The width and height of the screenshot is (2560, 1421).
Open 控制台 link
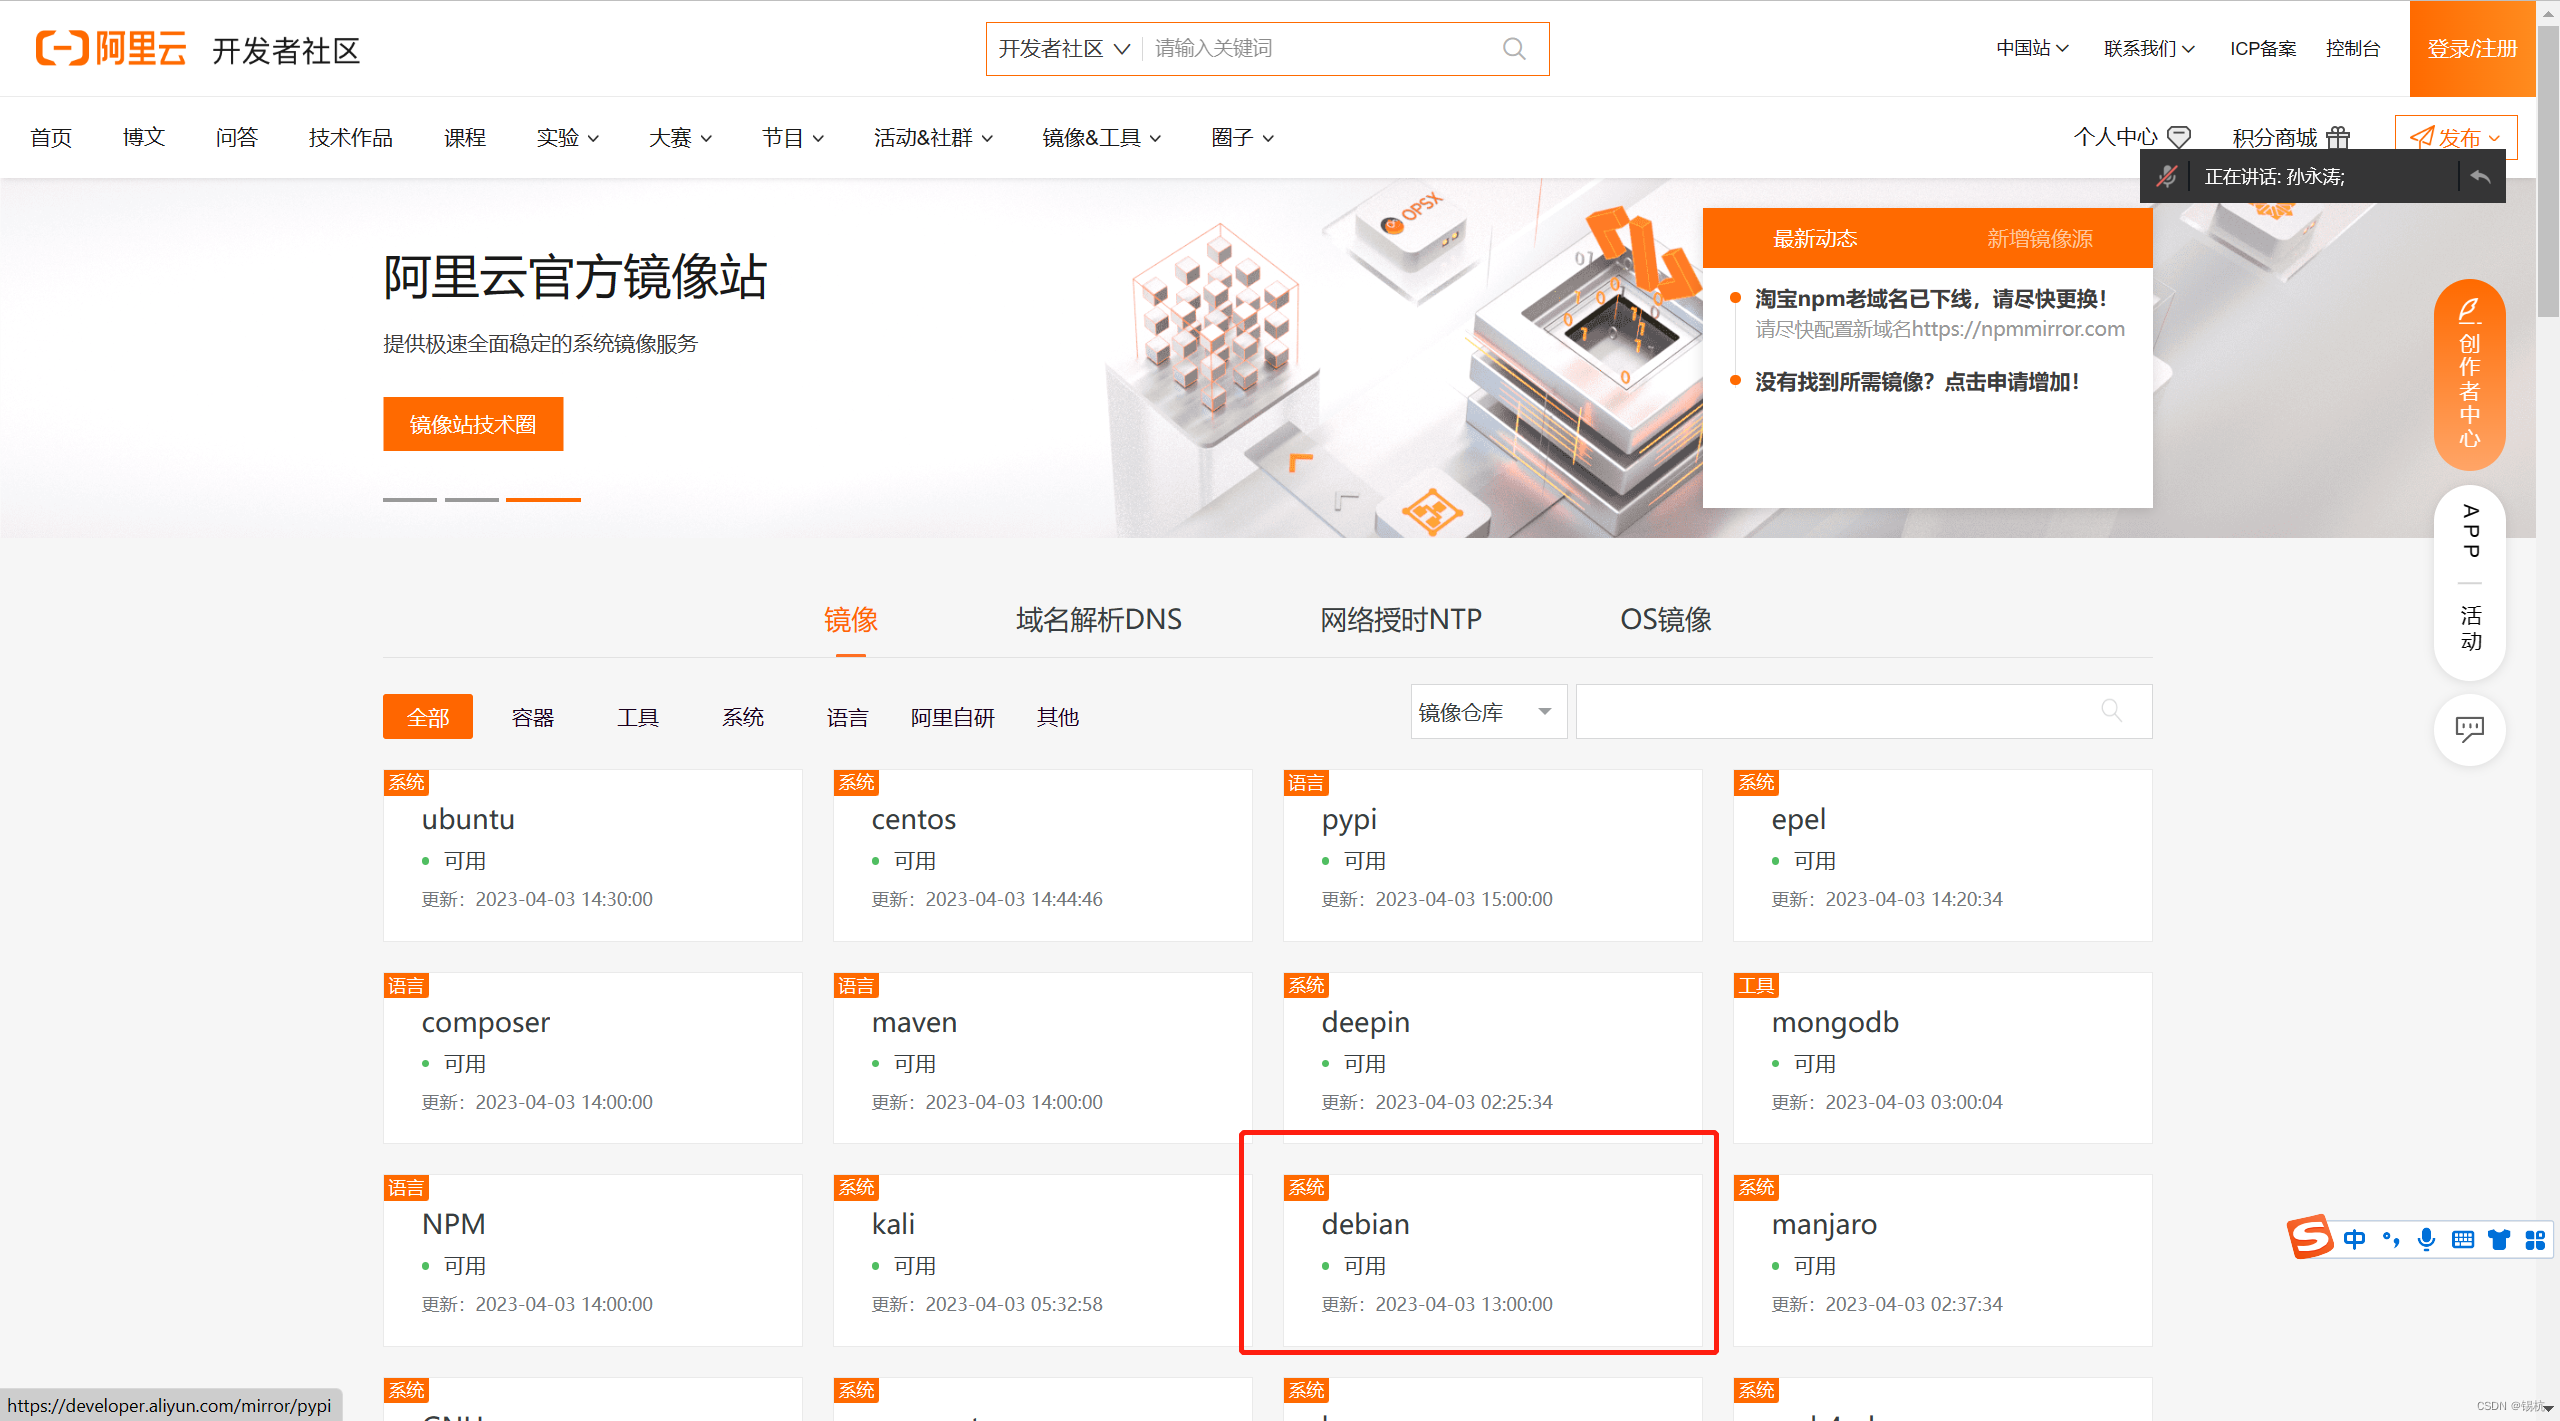pos(2353,48)
